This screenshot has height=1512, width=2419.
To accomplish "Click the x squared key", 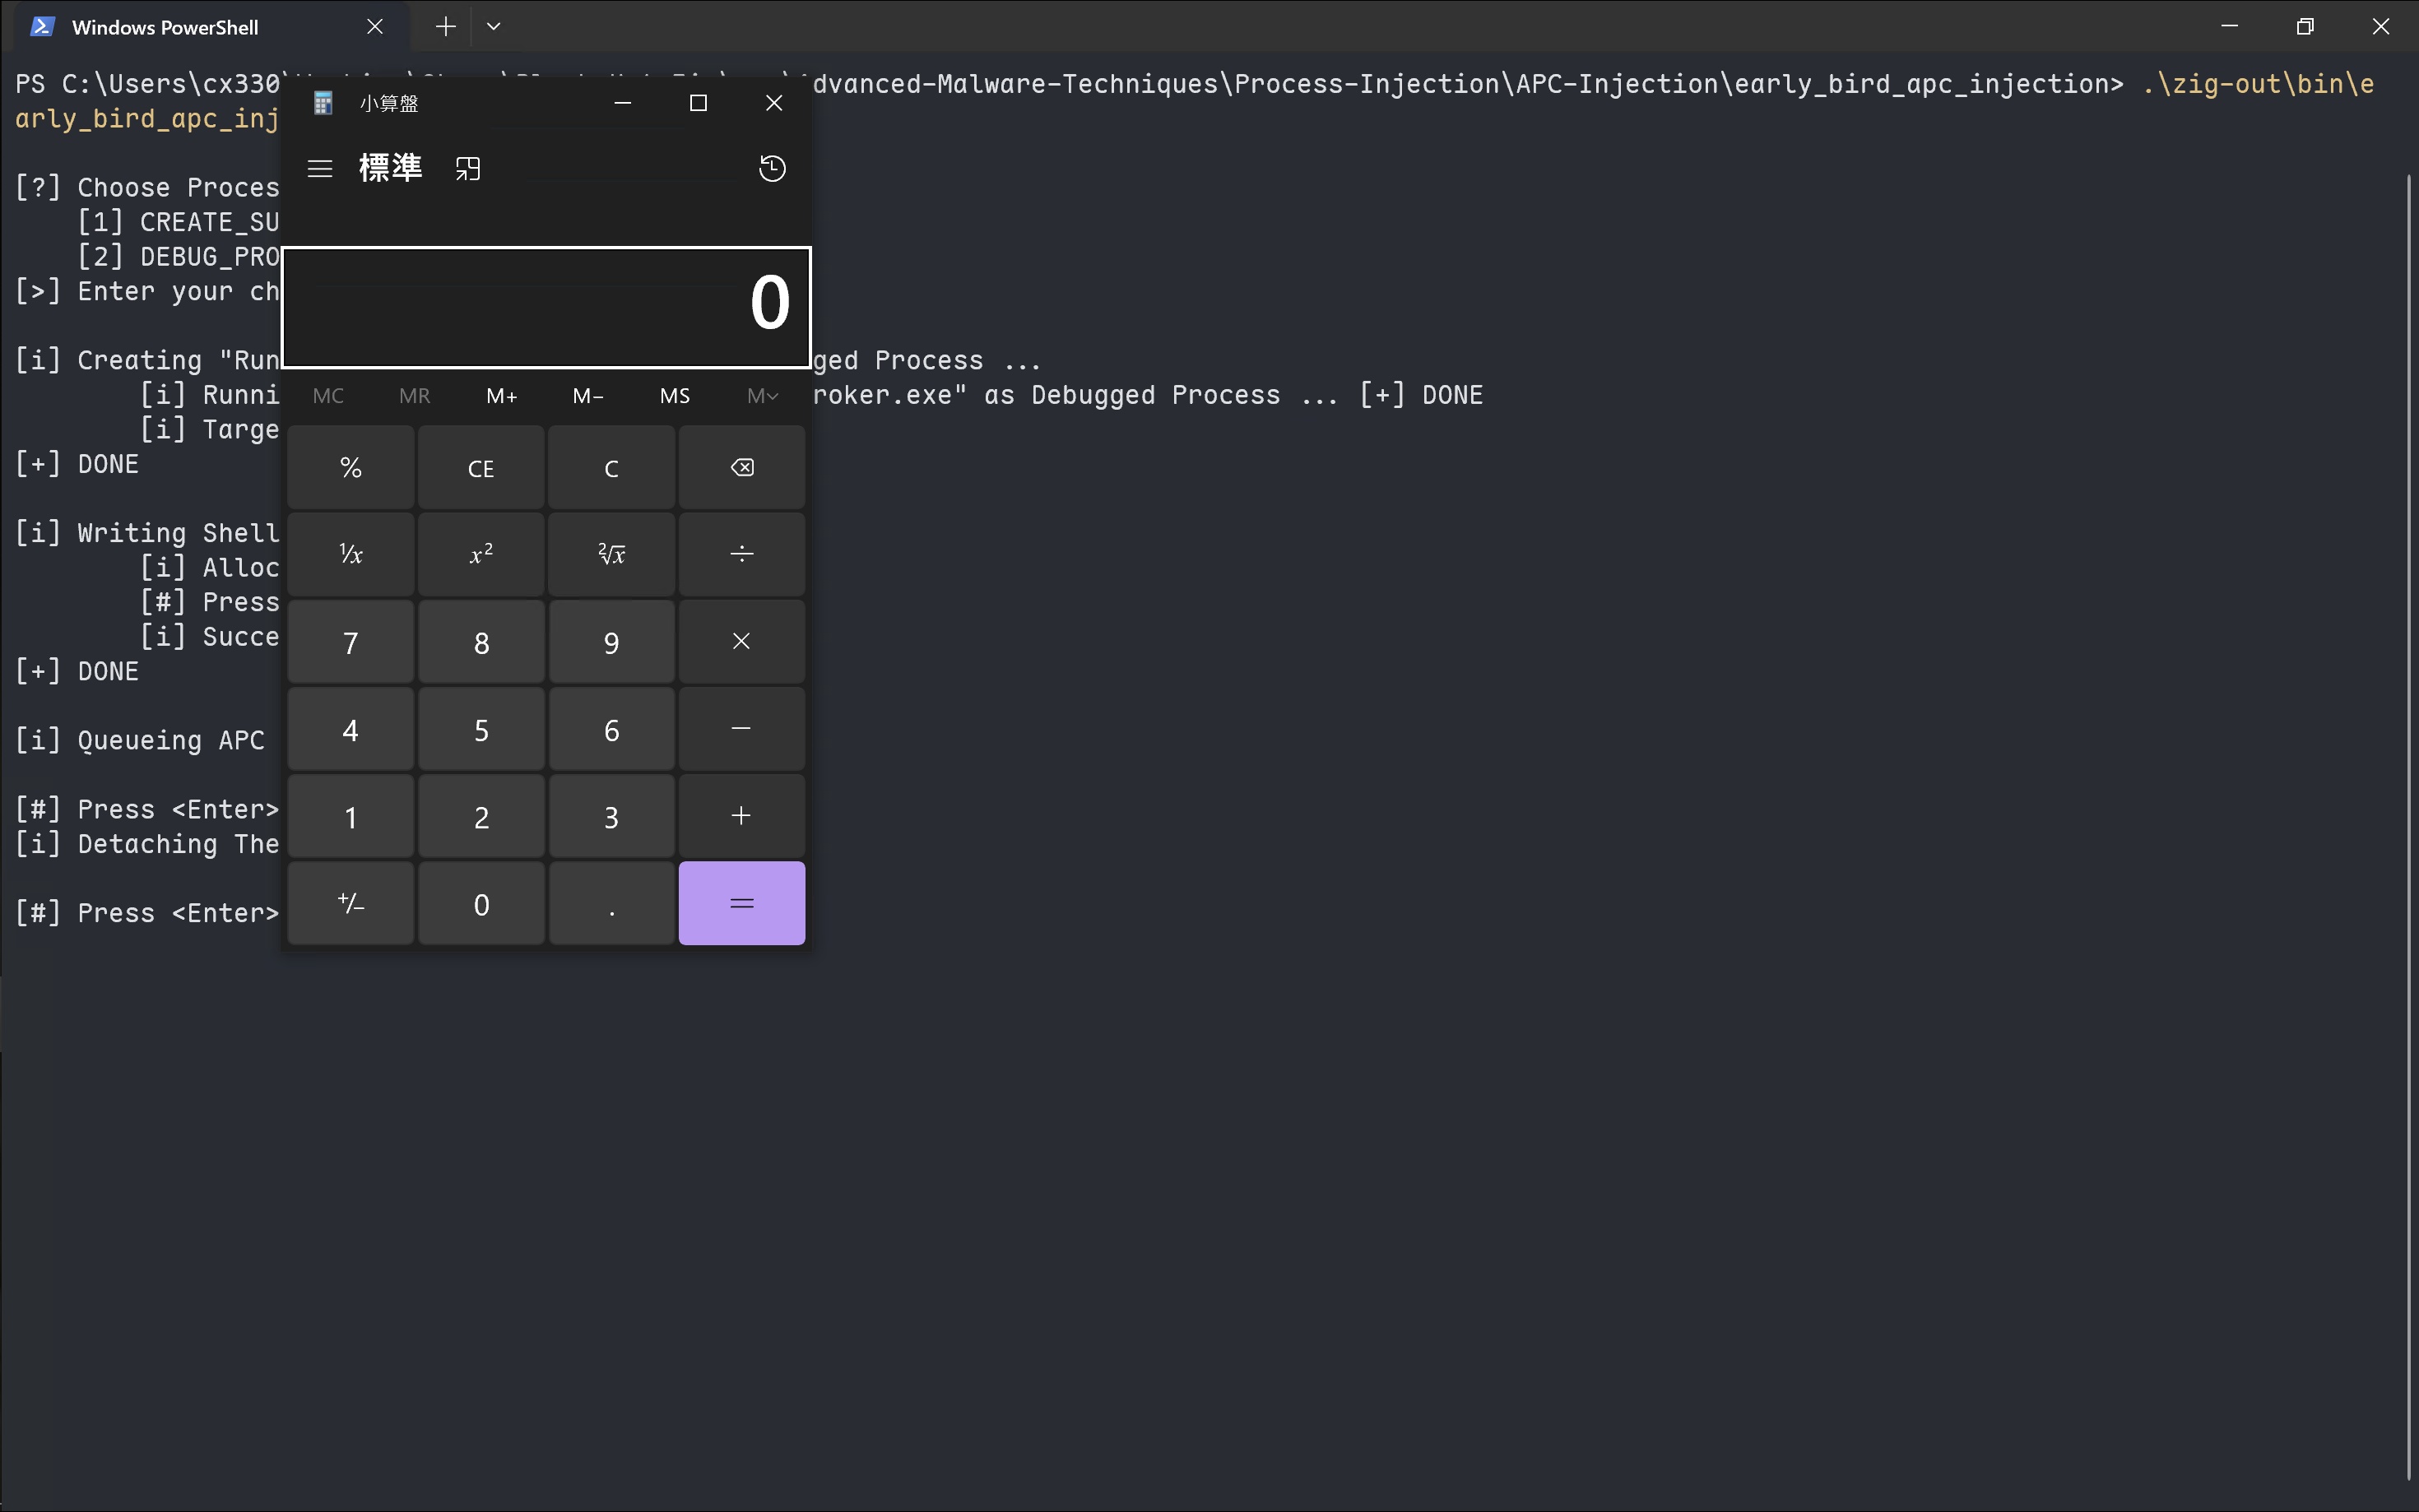I will click(481, 554).
